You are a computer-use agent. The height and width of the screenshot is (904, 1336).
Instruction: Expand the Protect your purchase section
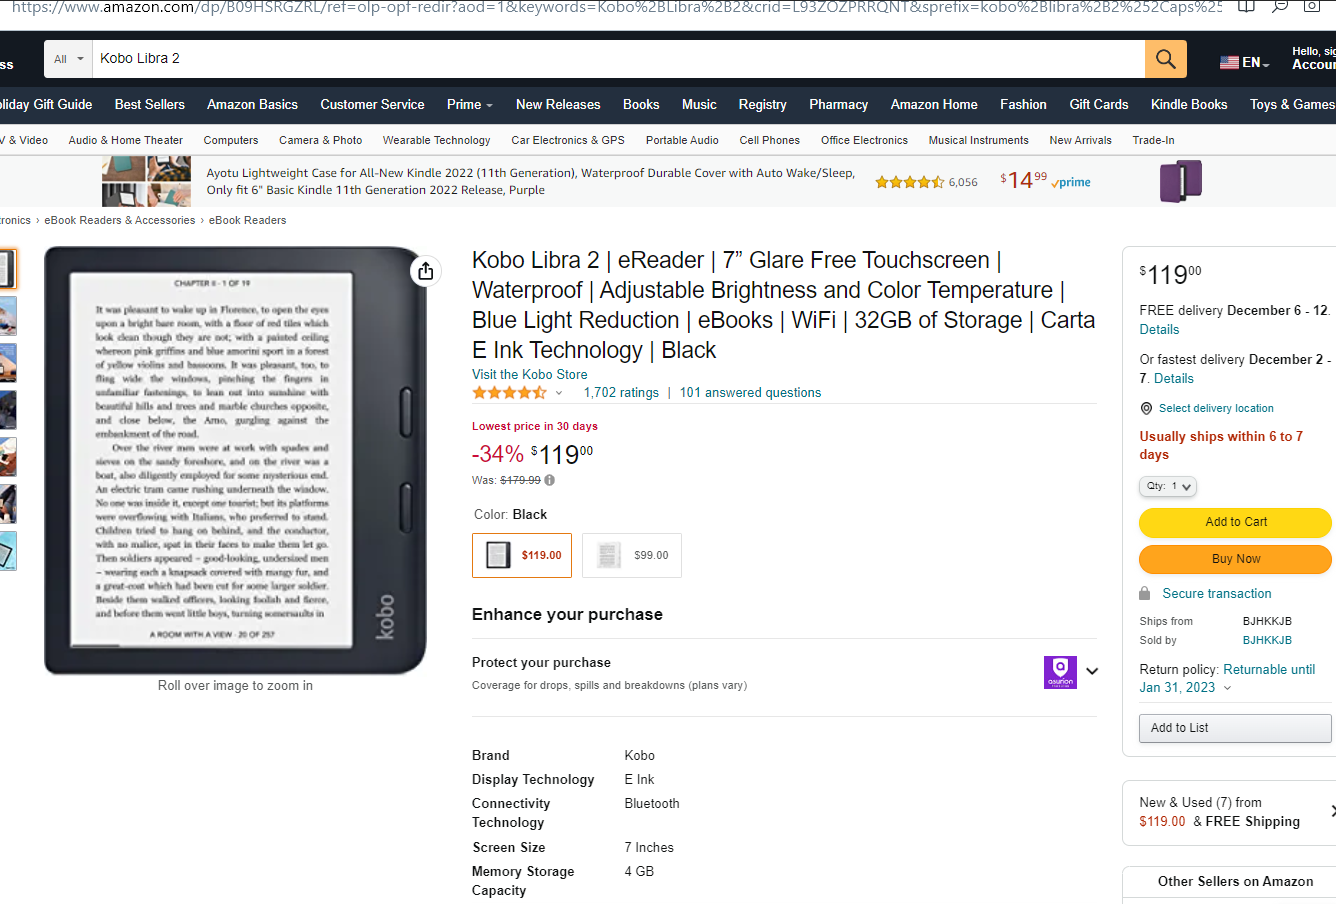[1092, 671]
